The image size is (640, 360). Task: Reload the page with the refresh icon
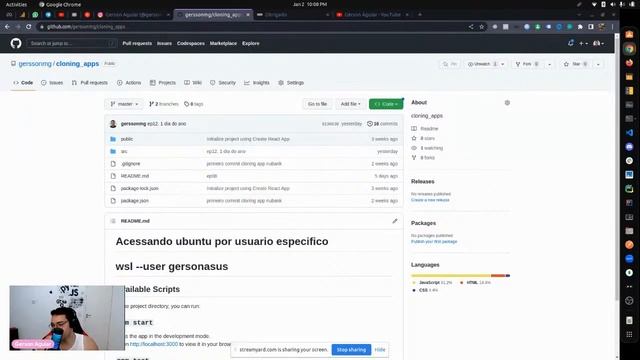[x=29, y=27]
